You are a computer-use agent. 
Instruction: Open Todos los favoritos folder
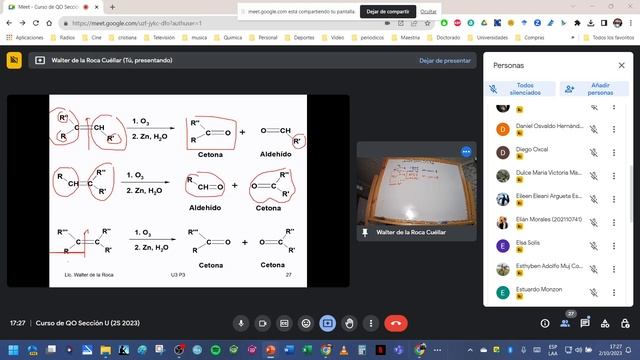click(x=609, y=38)
